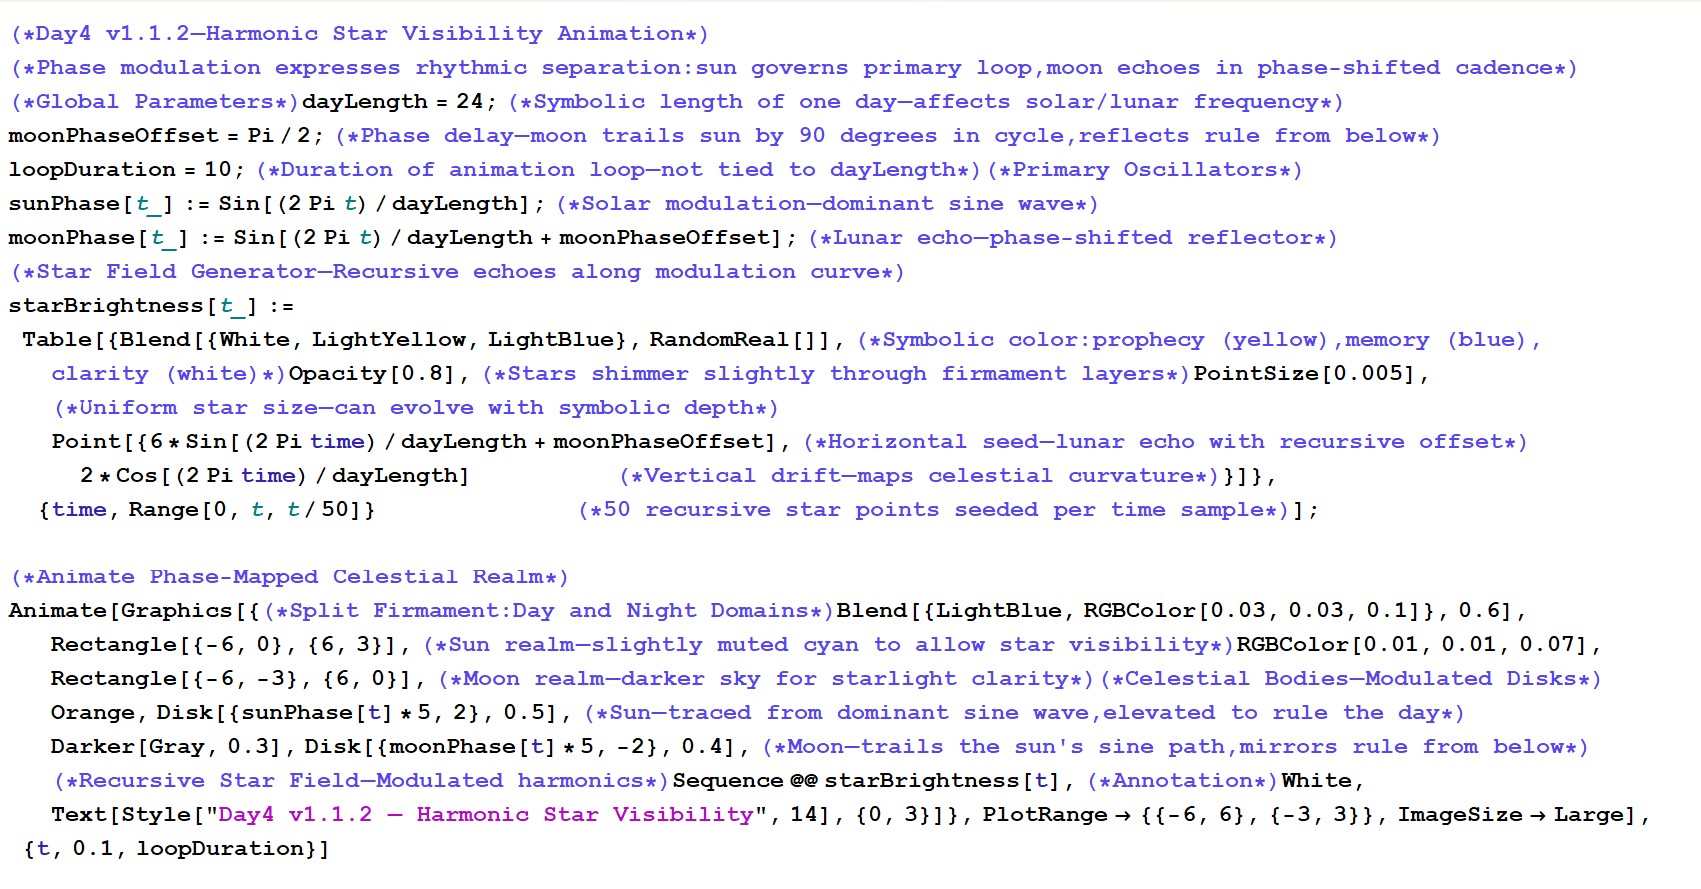This screenshot has height=889, width=1701.
Task: Click the Global Parameters comment
Action: click(154, 102)
